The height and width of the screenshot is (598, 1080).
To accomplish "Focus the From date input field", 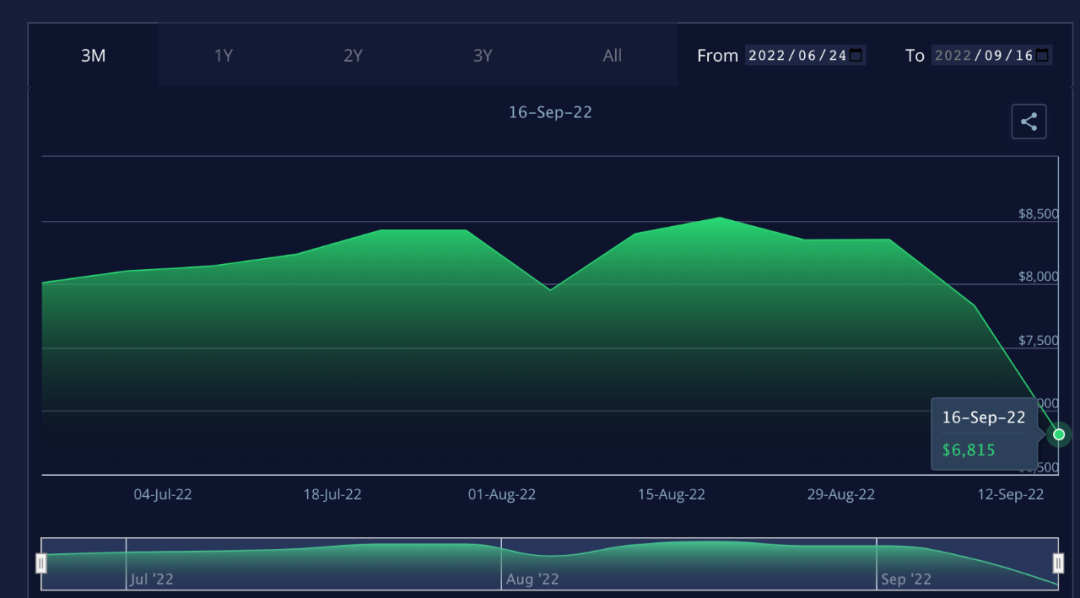I will point(797,55).
